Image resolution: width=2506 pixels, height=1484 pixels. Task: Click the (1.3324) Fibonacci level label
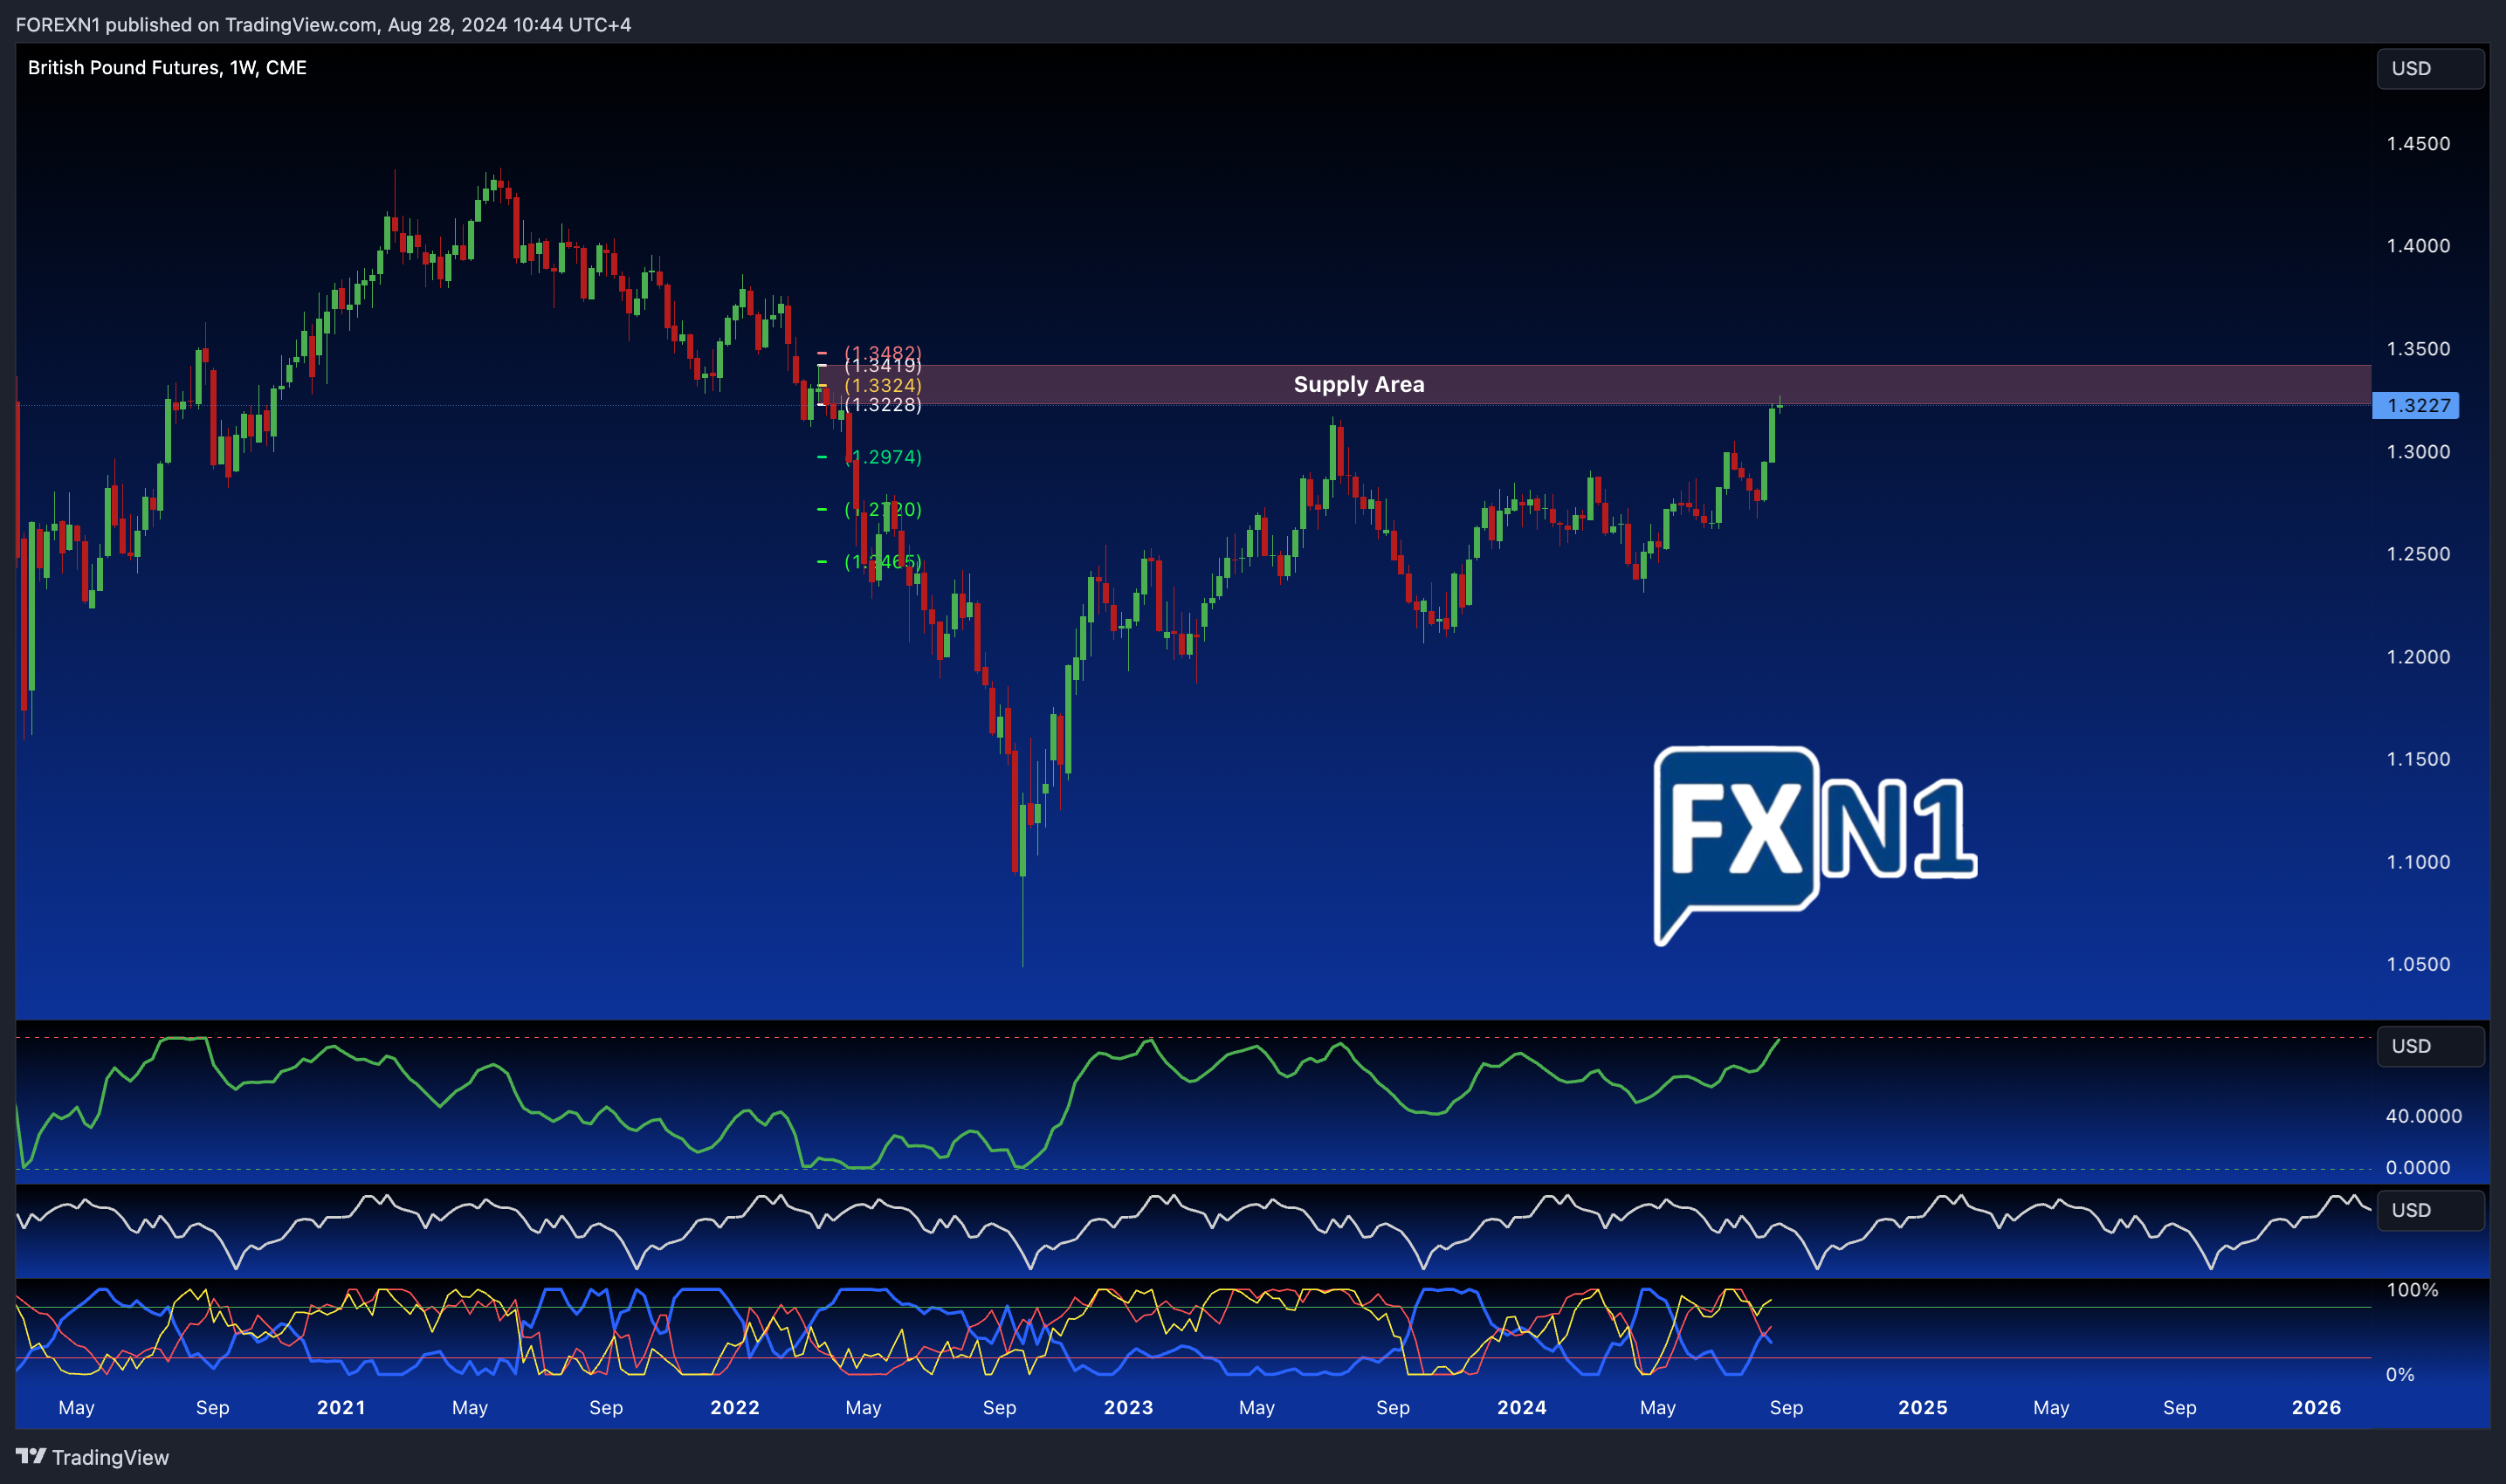tap(883, 385)
